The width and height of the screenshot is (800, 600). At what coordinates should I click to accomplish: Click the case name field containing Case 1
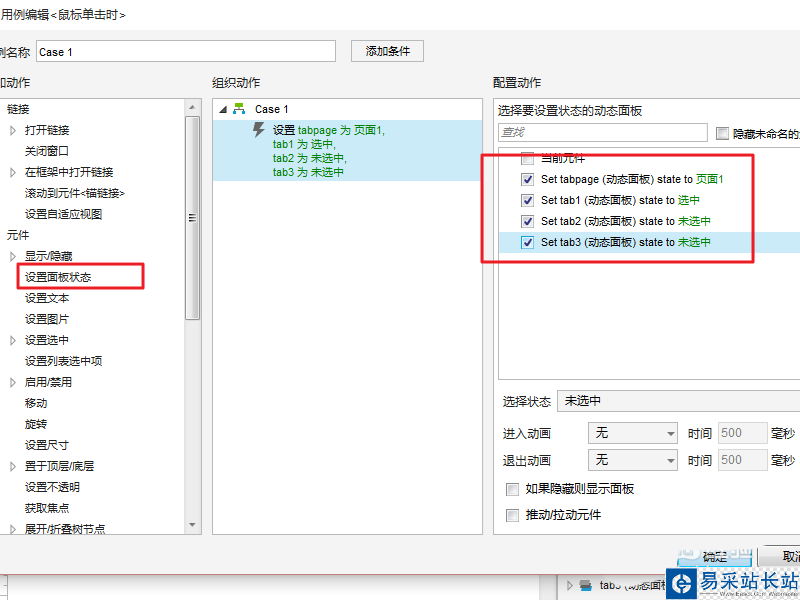click(185, 51)
